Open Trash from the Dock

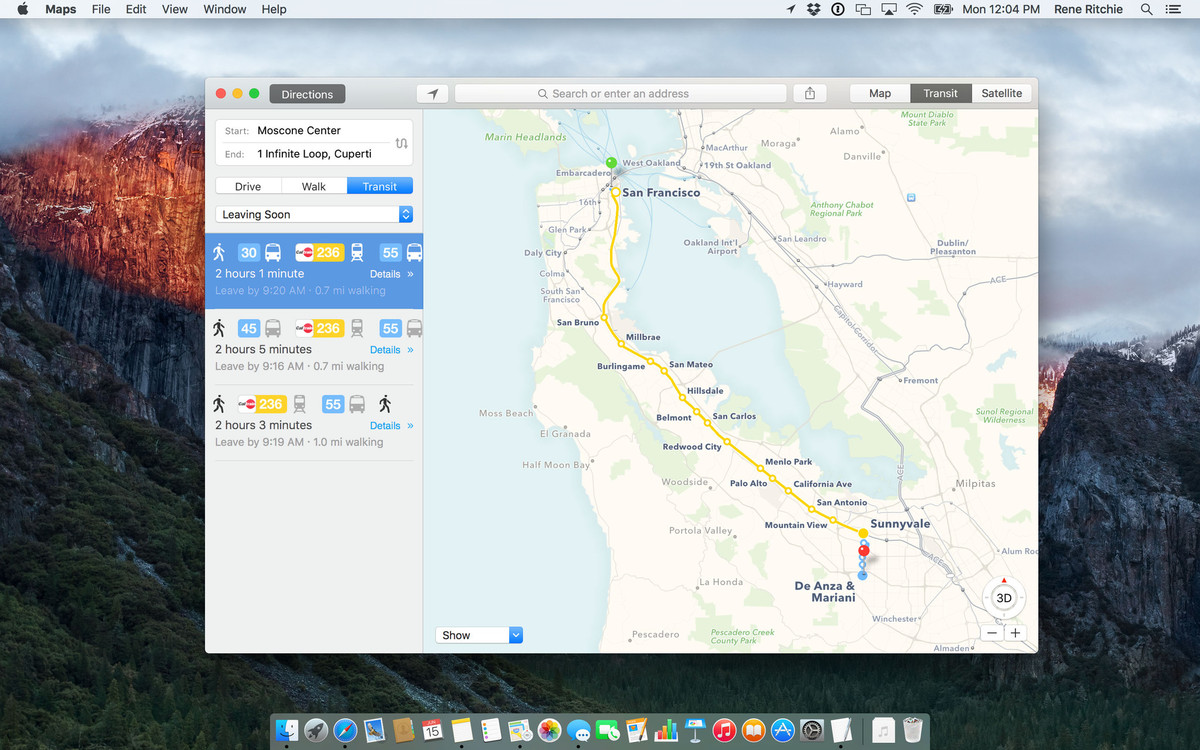(912, 731)
